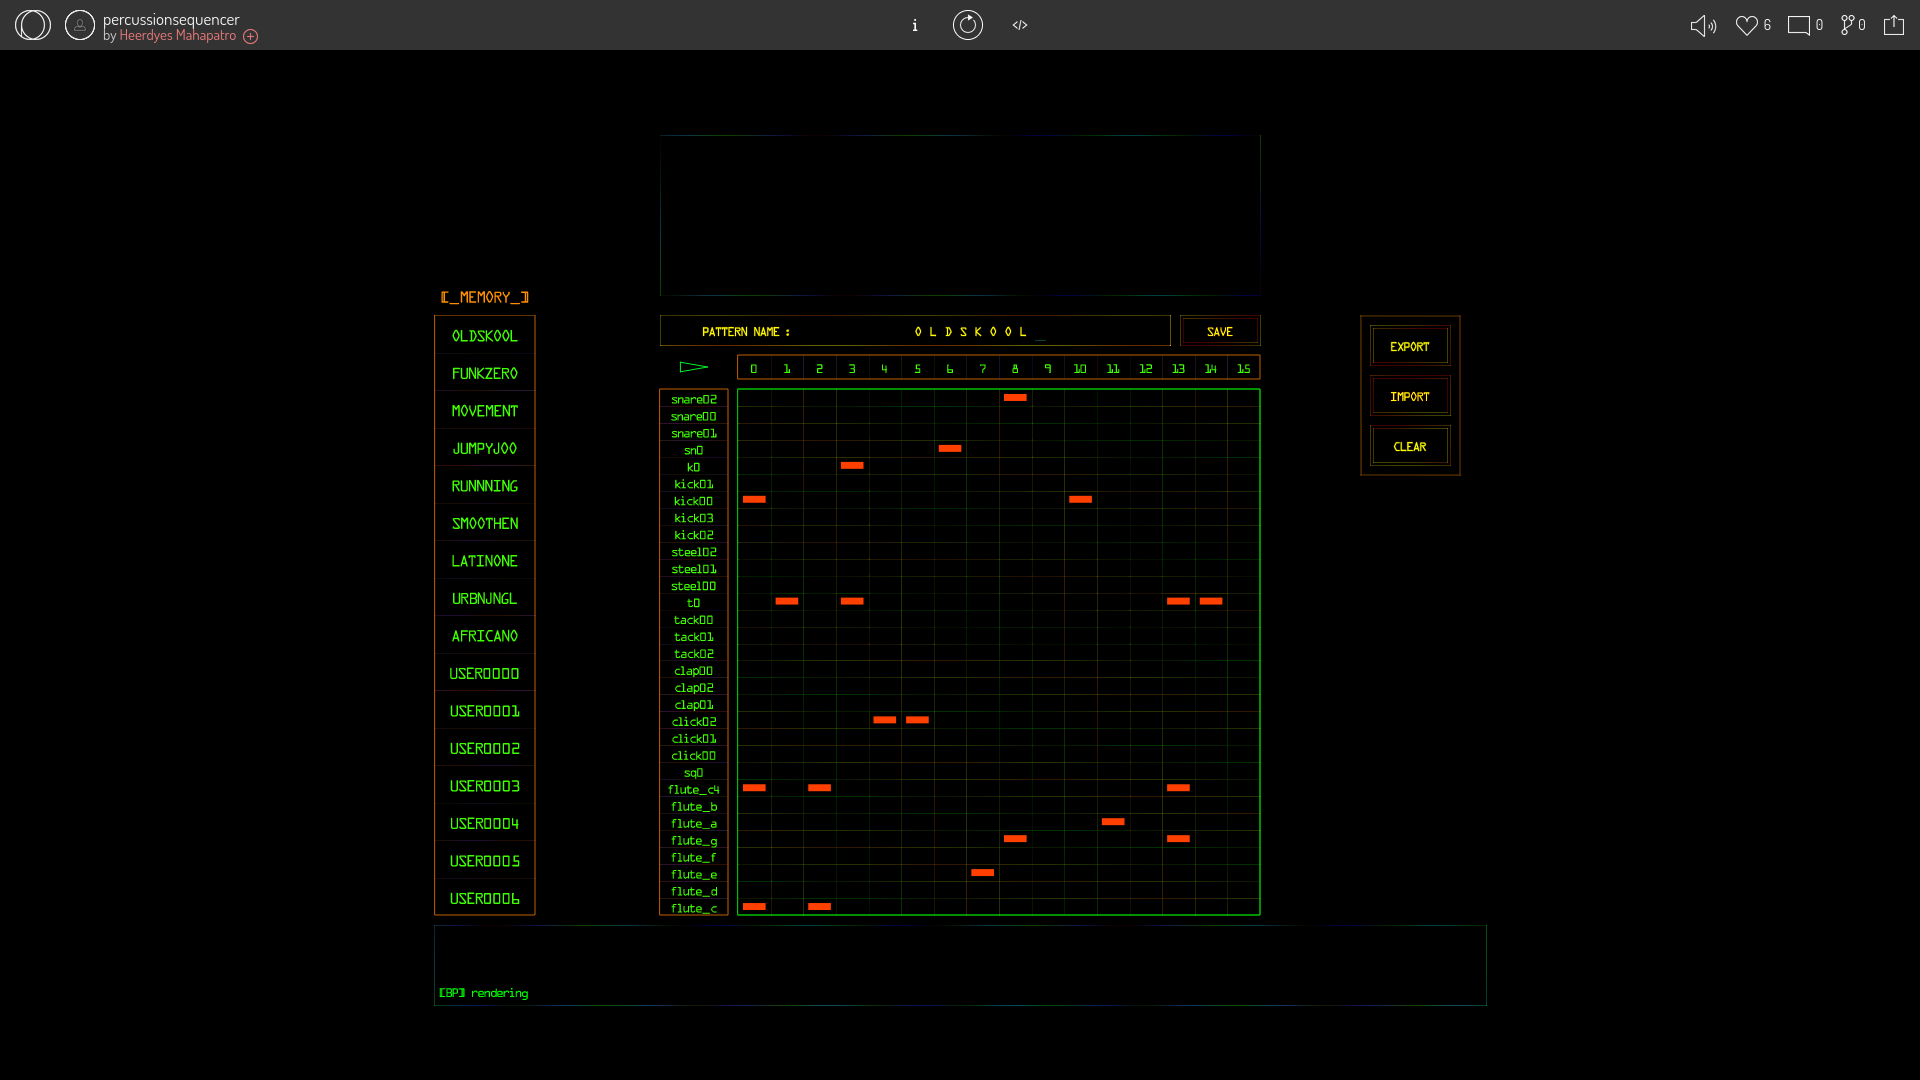Toggle off t0 note at step 1
This screenshot has height=1080, width=1920.
pyautogui.click(x=787, y=602)
